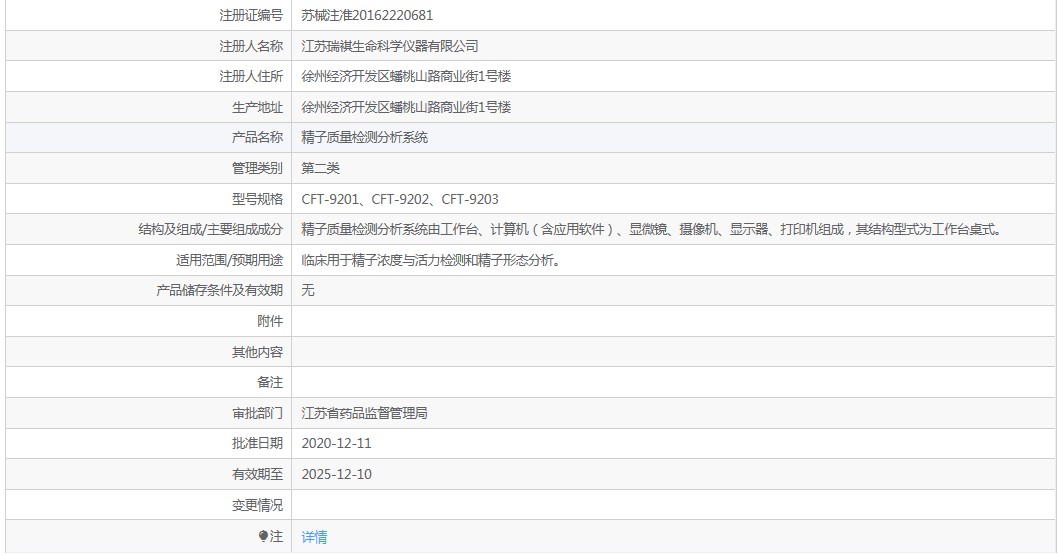Click the 附件 label
Screen dimensions: 1059x555
click(x=270, y=321)
